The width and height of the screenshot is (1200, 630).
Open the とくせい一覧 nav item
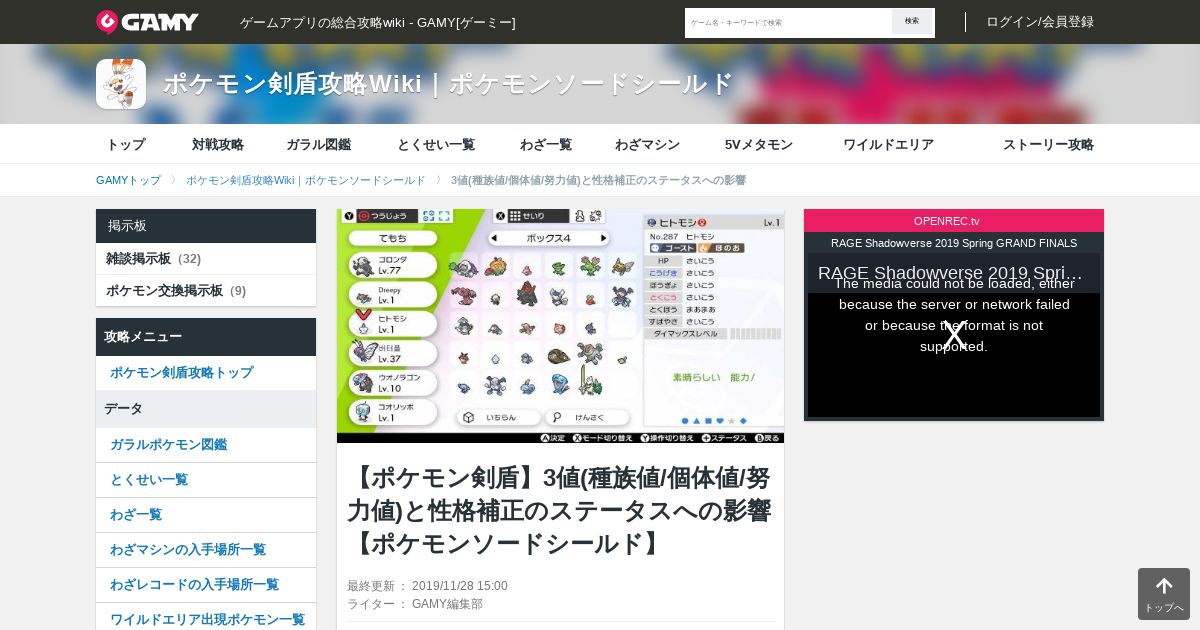pyautogui.click(x=436, y=144)
